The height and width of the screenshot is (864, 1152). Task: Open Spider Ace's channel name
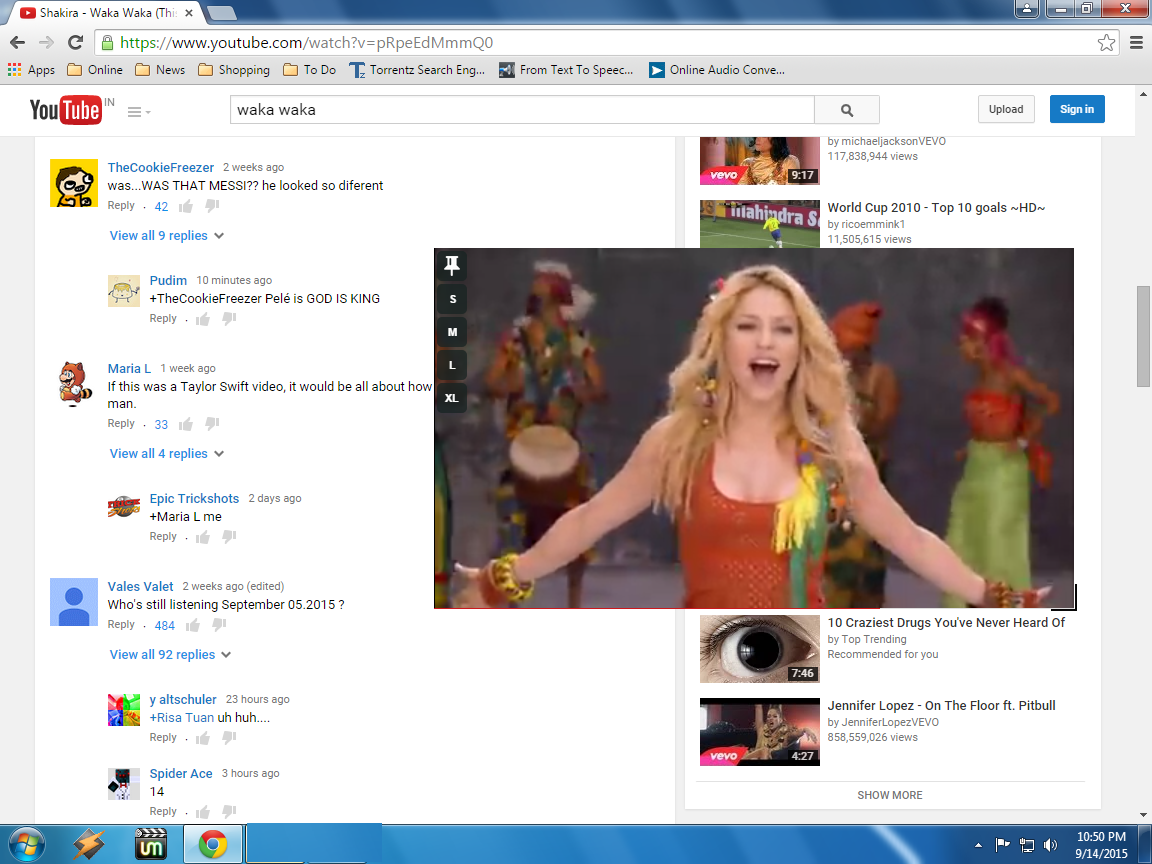coord(181,774)
